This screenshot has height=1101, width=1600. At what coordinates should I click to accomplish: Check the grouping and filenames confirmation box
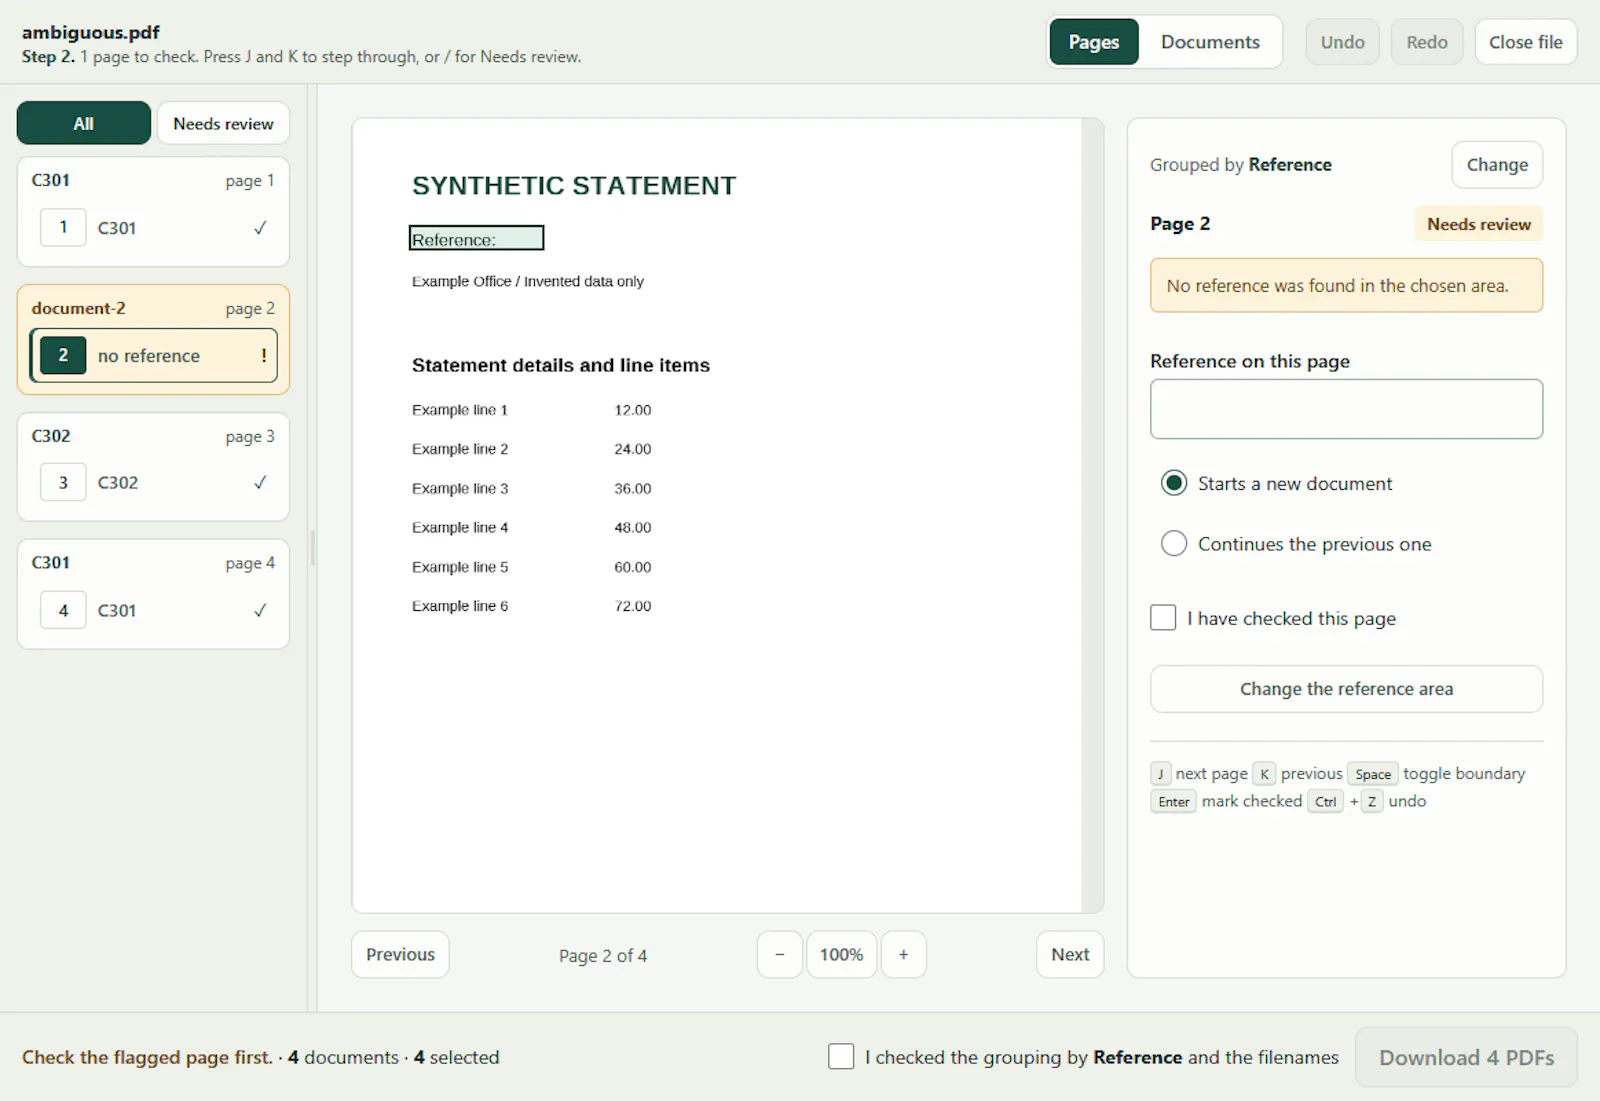[x=841, y=1056]
